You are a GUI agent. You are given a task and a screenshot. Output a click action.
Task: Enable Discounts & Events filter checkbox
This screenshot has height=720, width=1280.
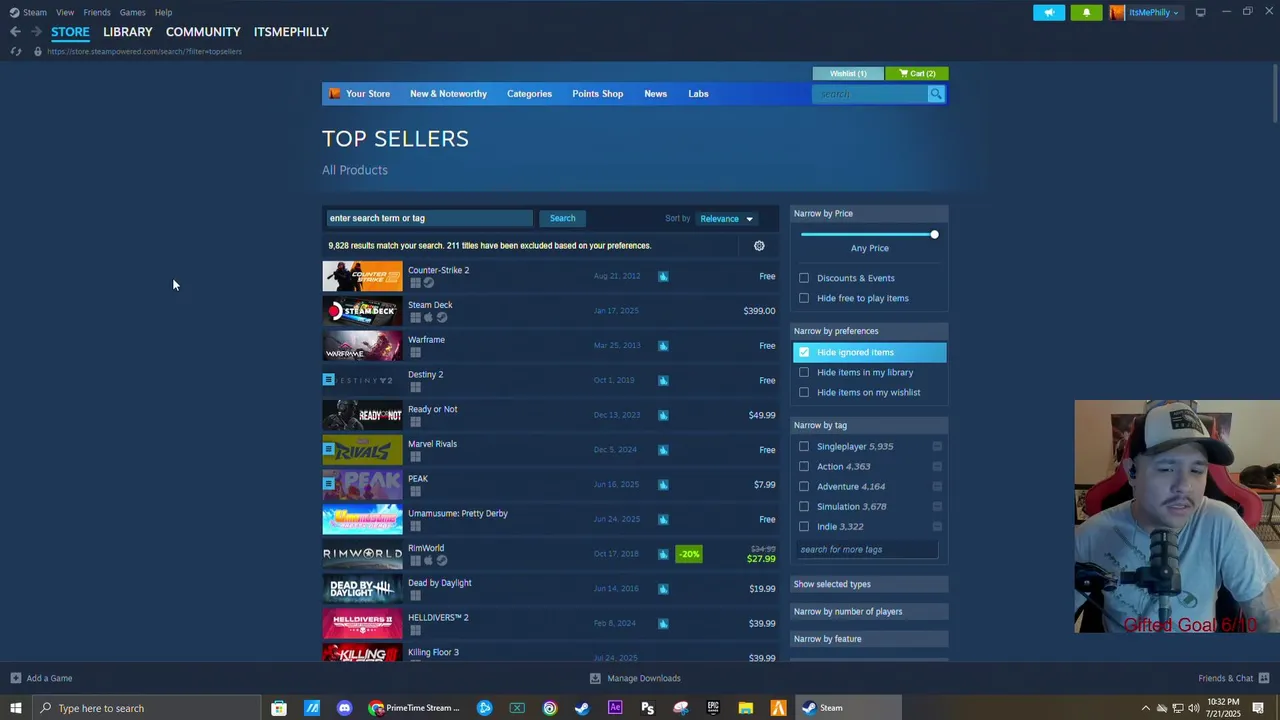[804, 278]
